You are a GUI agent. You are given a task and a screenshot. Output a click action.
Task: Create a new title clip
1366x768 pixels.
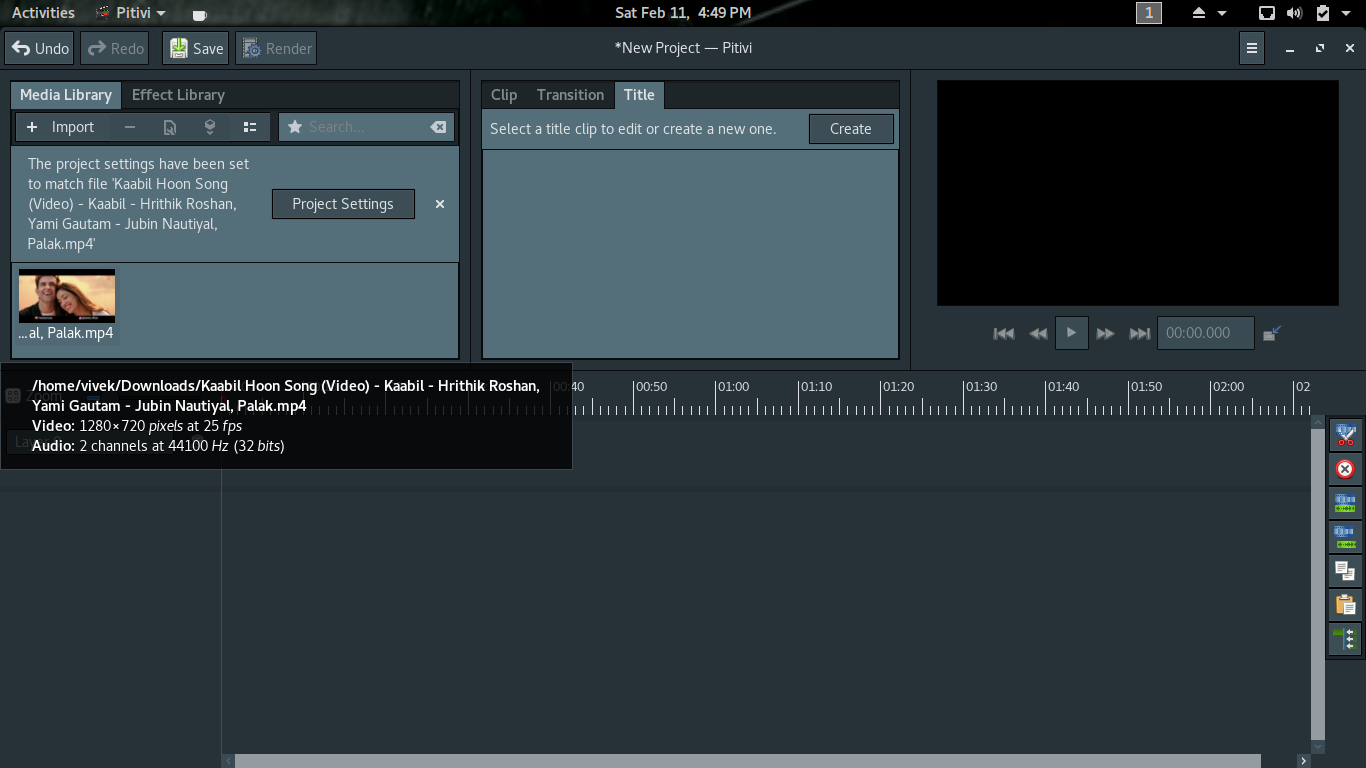[x=851, y=129]
